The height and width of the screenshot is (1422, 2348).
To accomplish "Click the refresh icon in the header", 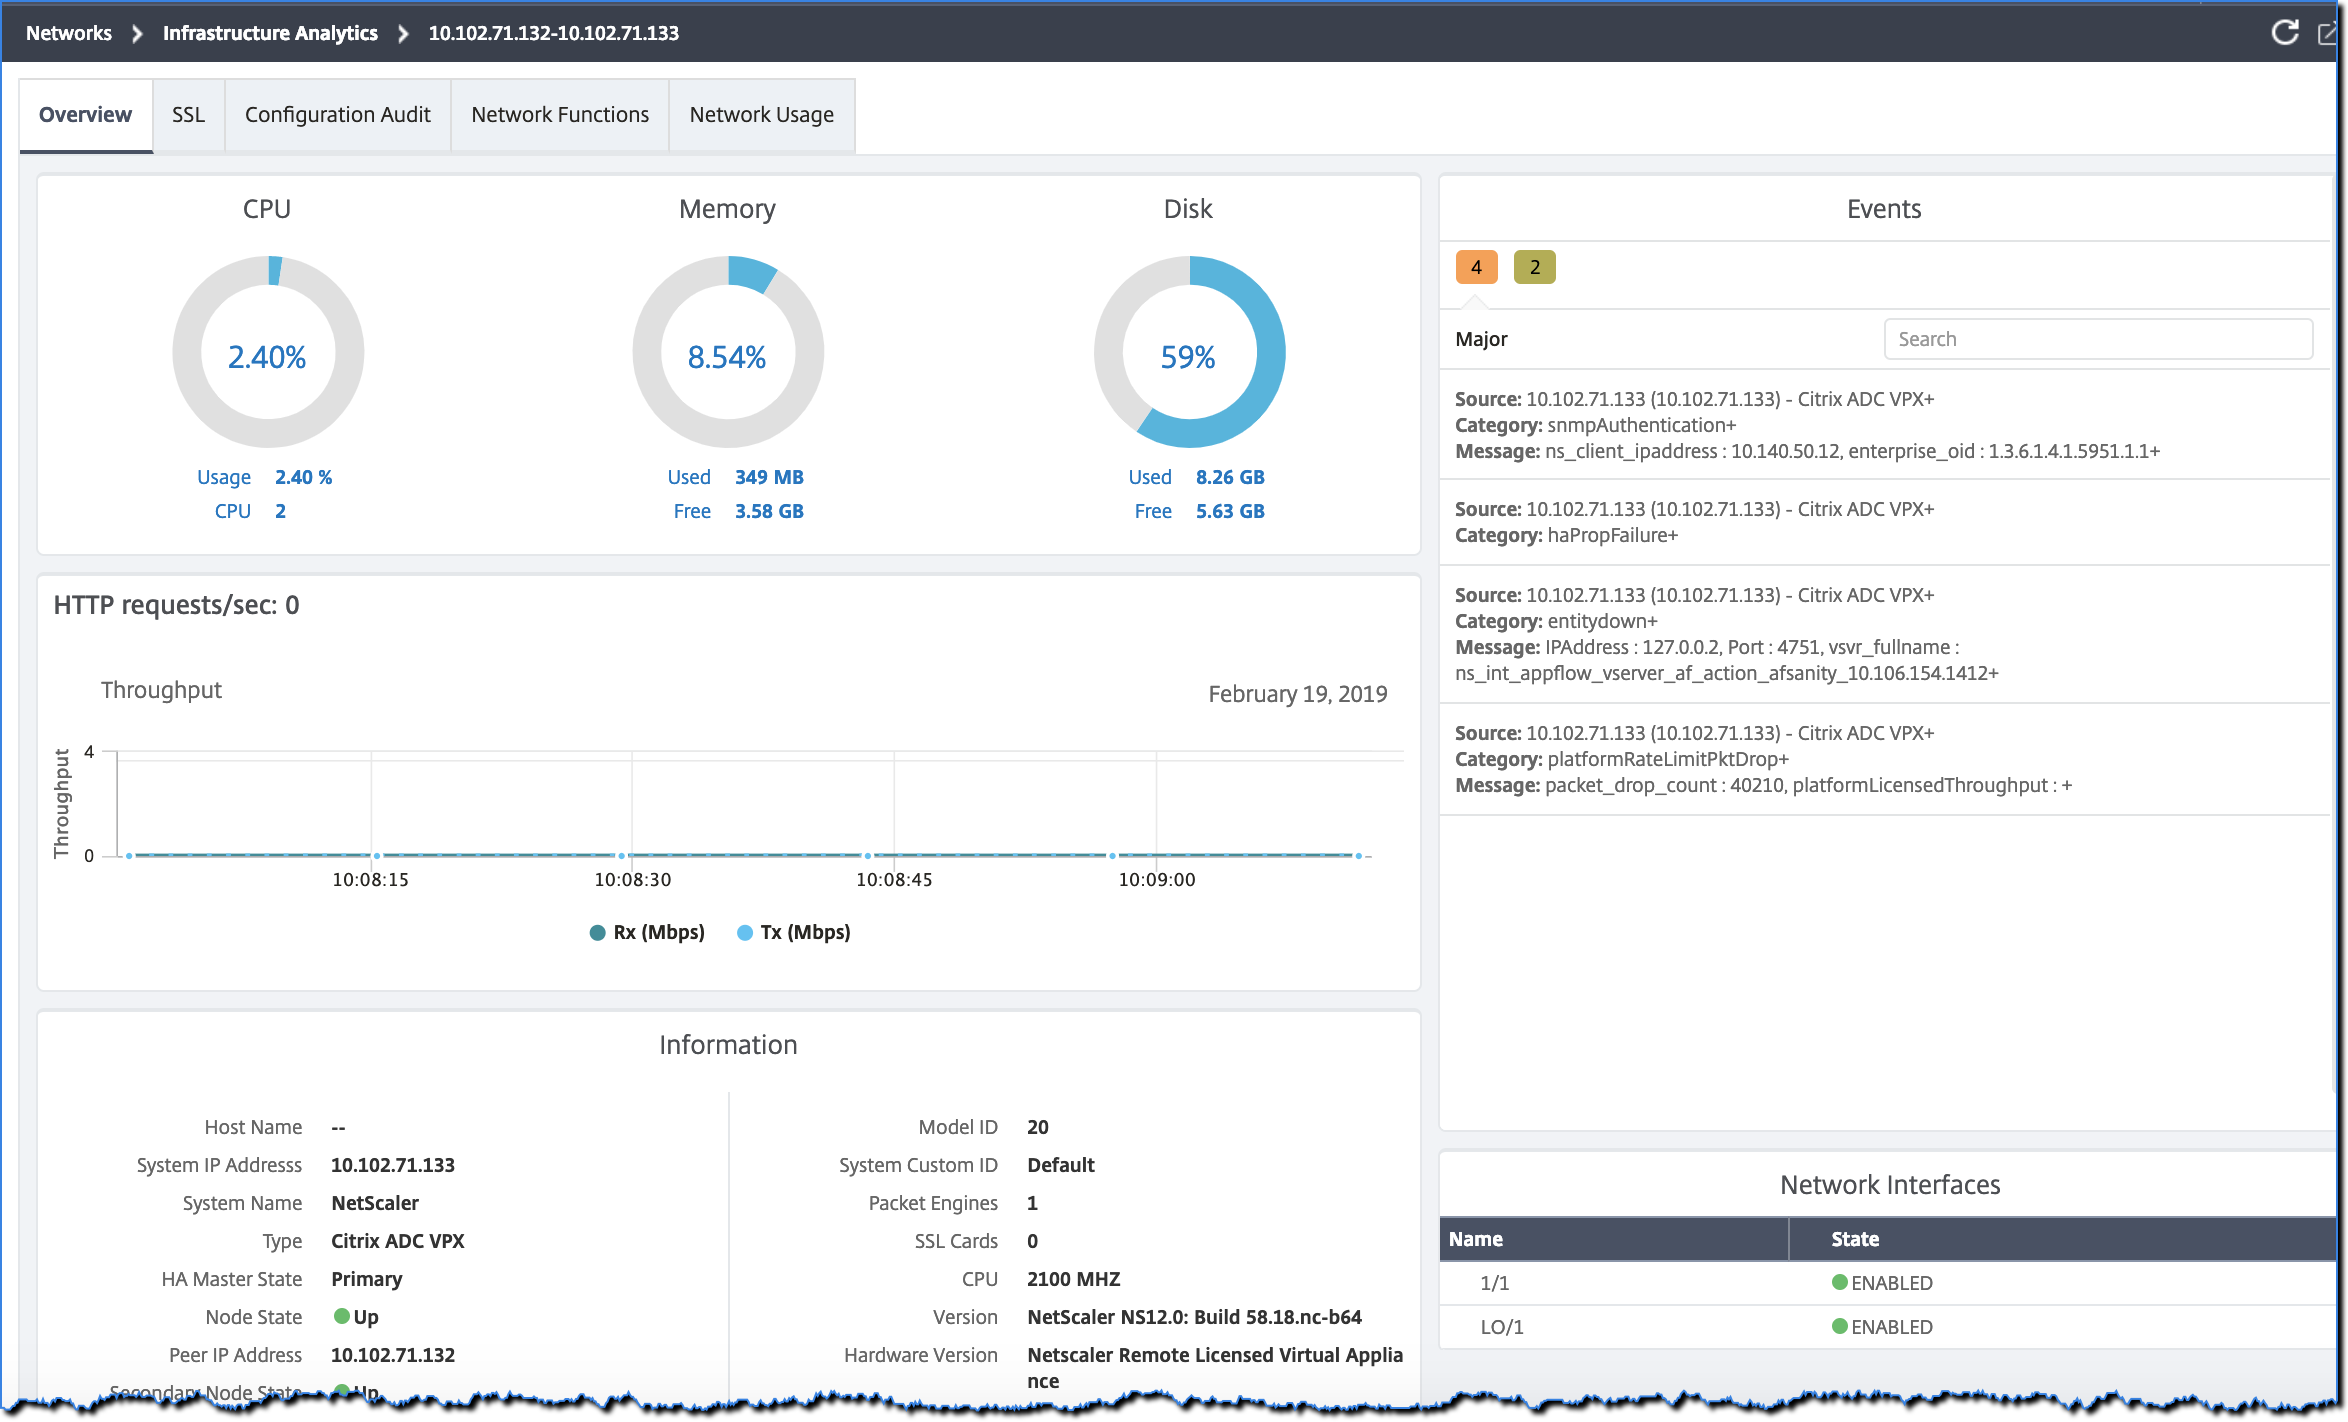I will point(2284,33).
